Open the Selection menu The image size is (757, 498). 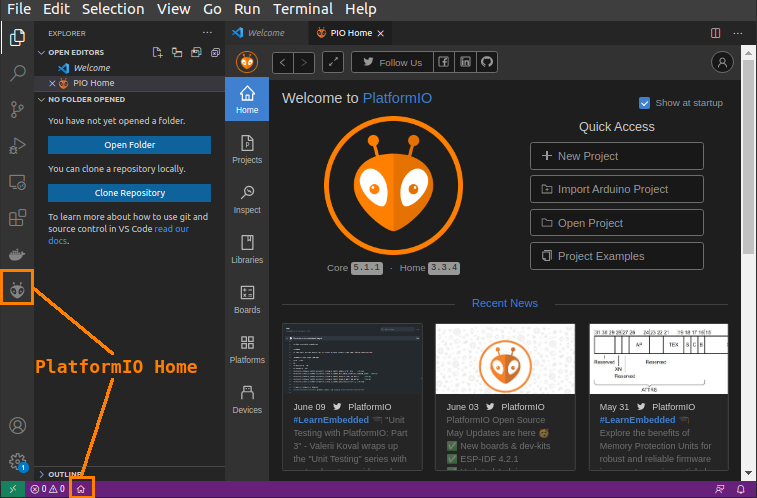pos(113,9)
